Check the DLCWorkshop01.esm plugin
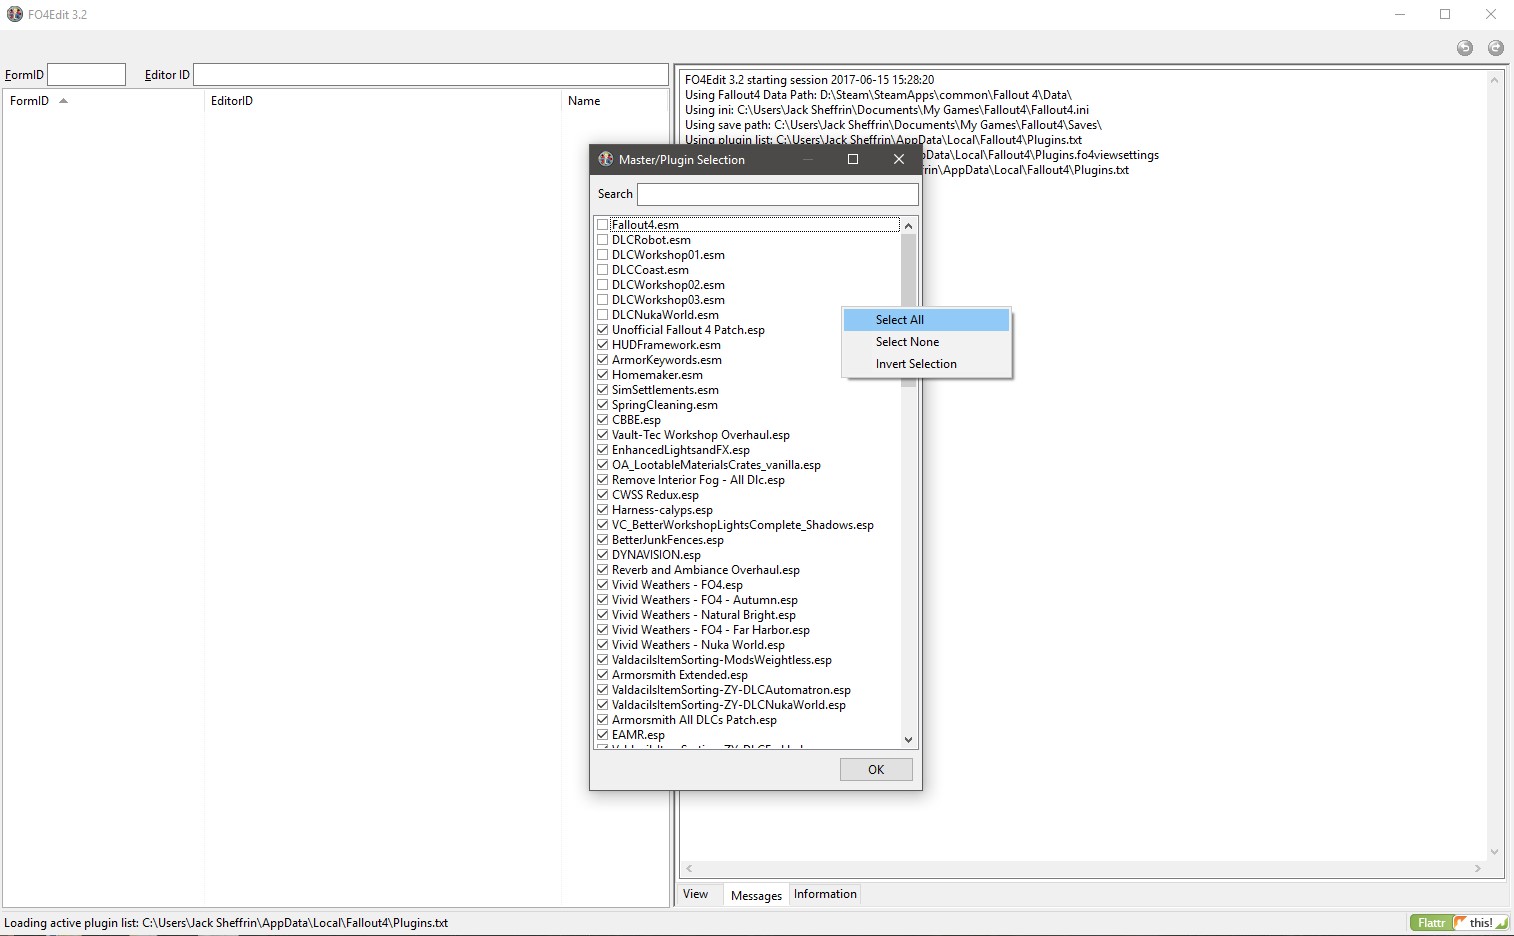The height and width of the screenshot is (936, 1514). tap(603, 255)
